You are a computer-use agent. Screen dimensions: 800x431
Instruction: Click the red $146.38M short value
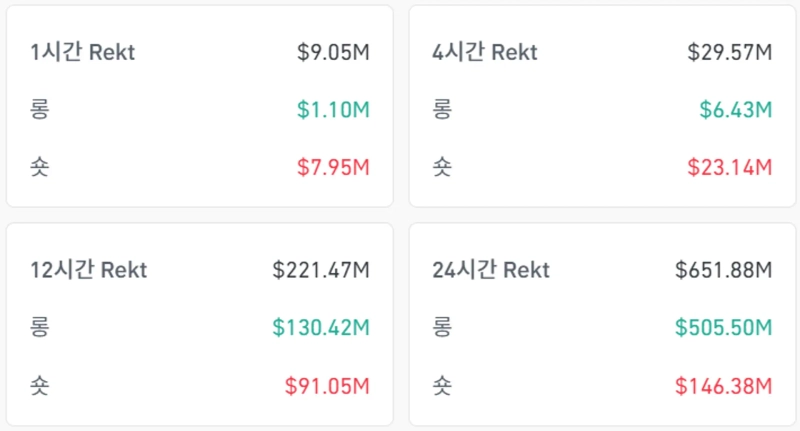pos(723,384)
